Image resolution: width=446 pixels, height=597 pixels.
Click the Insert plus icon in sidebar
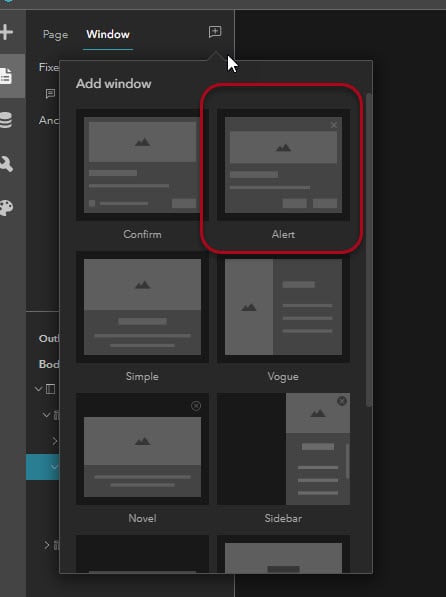click(x=6, y=32)
